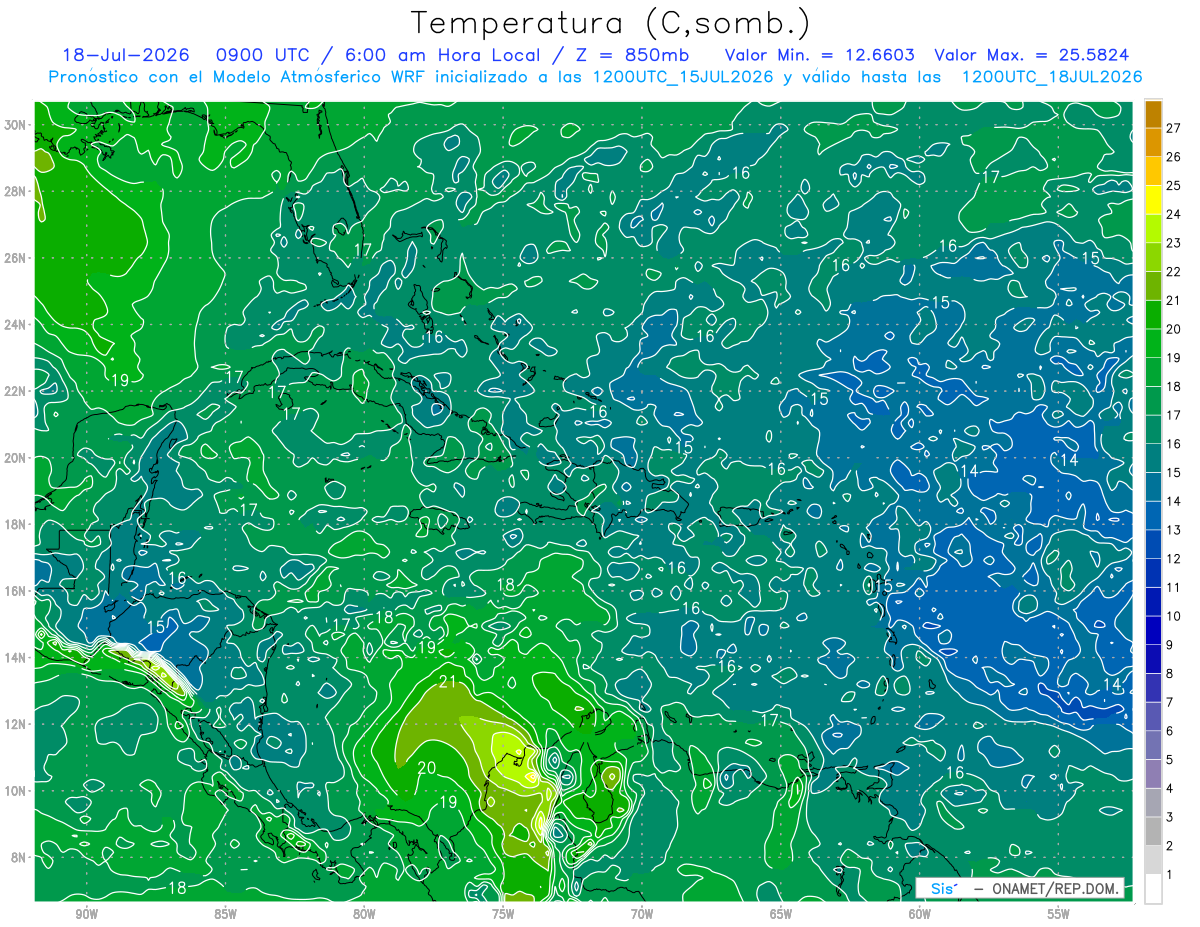1200x927 pixels.
Task: Click the "21" contour label on the map
Action: pos(448,682)
